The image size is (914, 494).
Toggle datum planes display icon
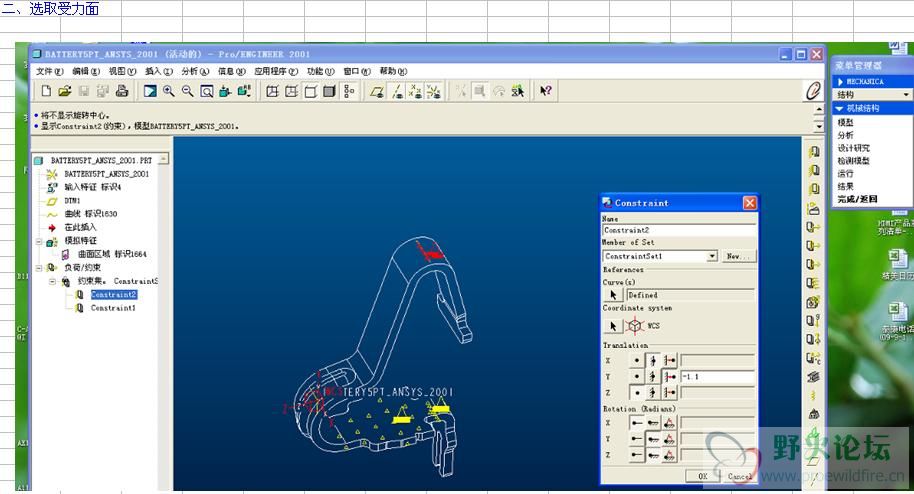[x=377, y=91]
